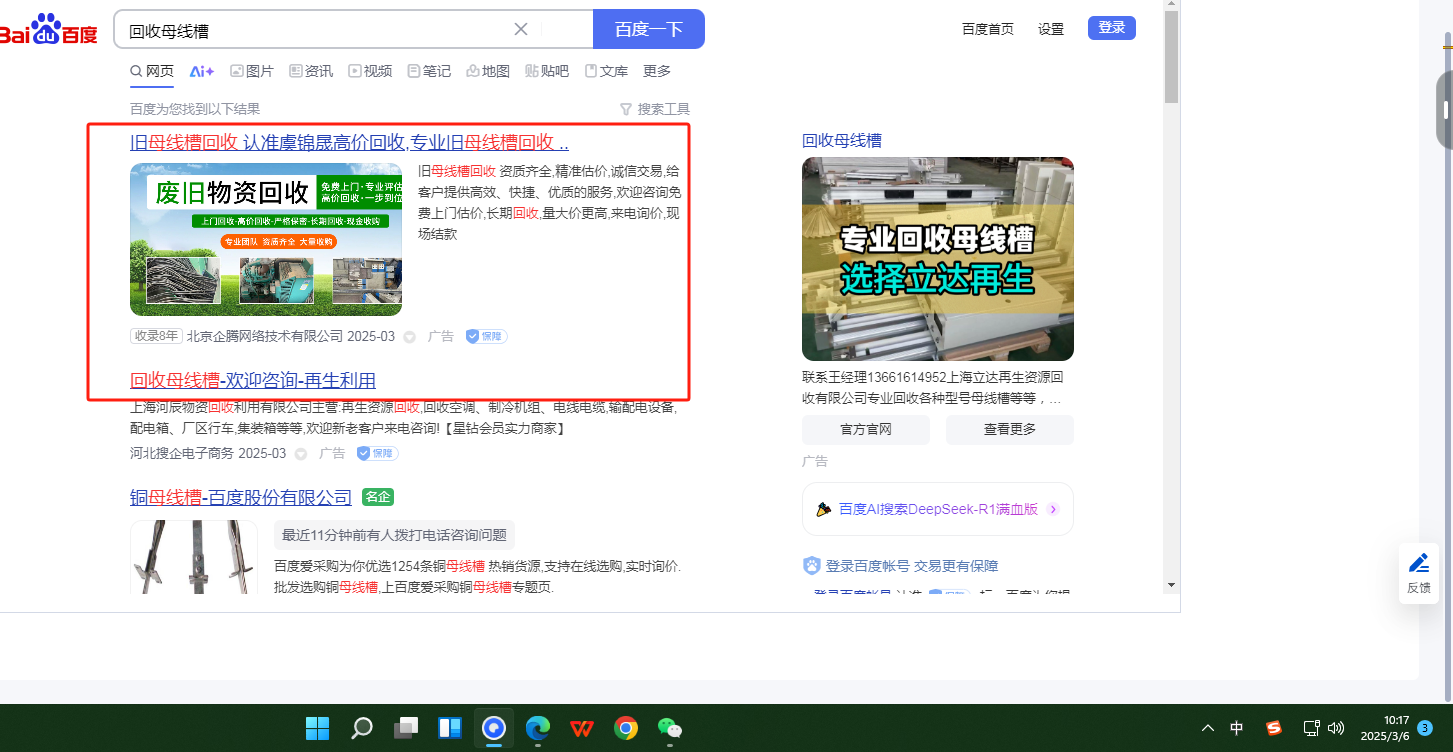The height and width of the screenshot is (752, 1453).
Task: Open 回收母线槽-欢迎咨询-再生利用 result link
Action: (253, 380)
